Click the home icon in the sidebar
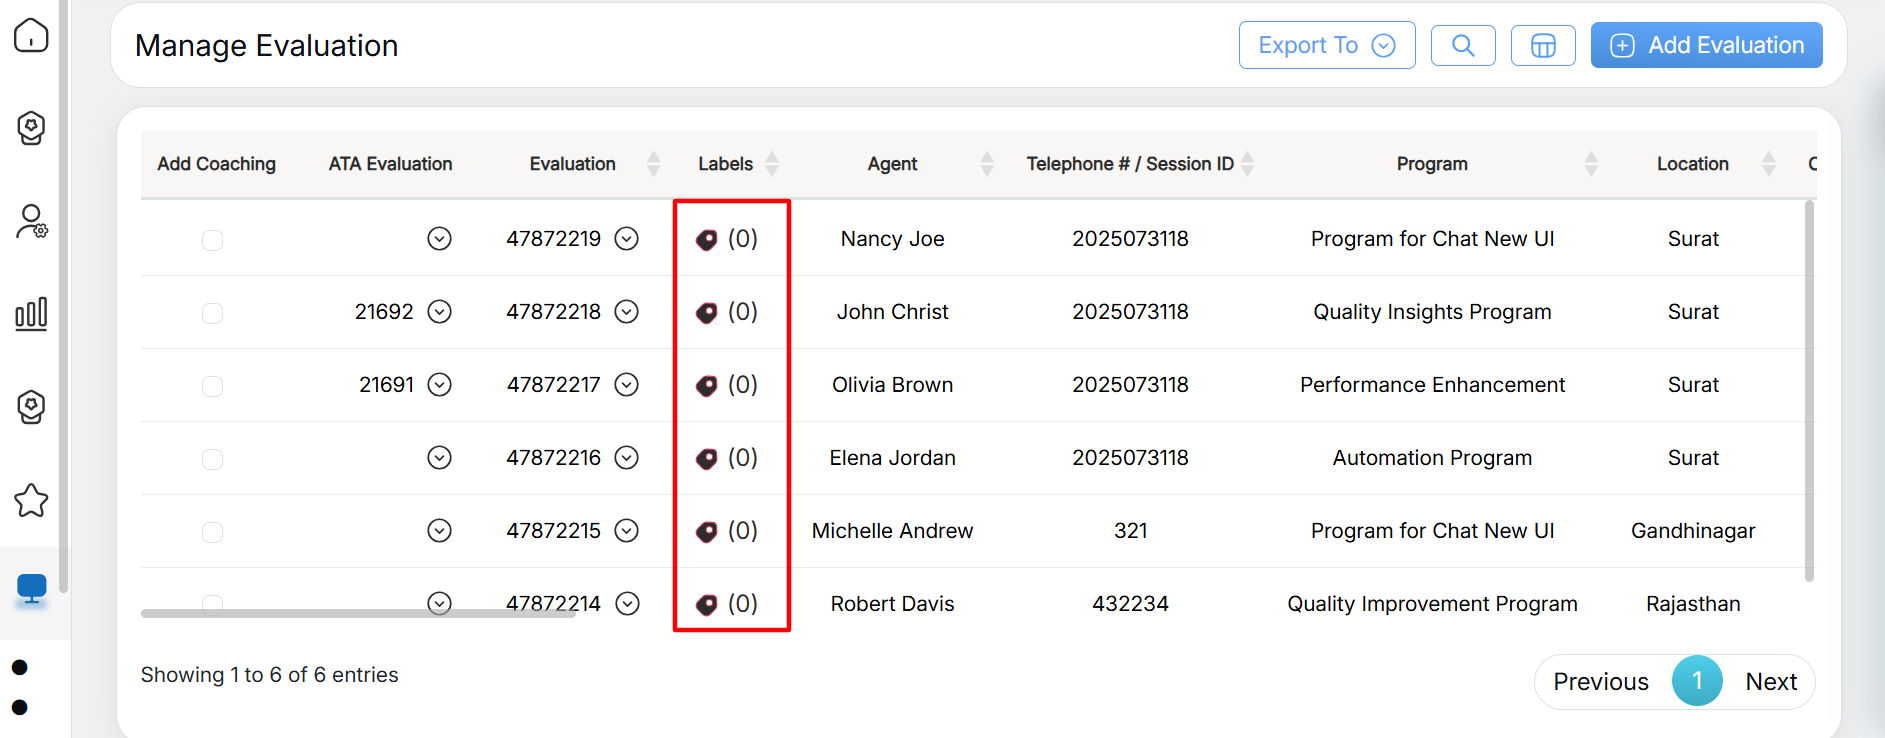The width and height of the screenshot is (1885, 738). [31, 36]
